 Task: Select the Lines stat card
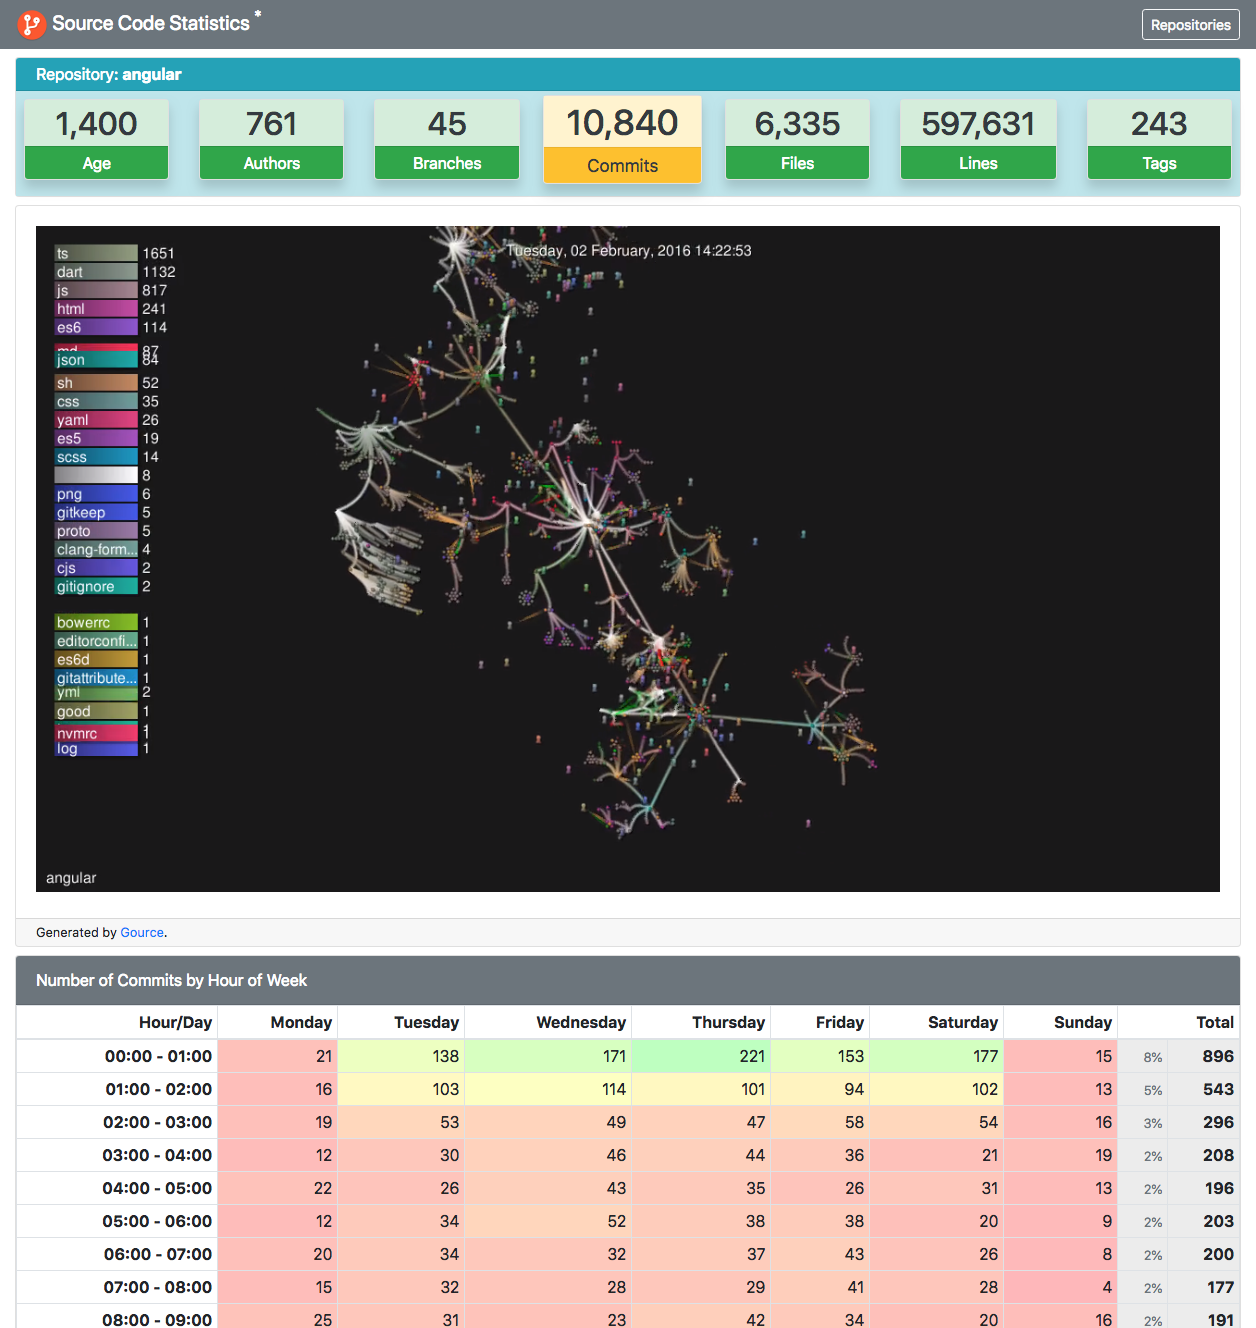click(x=978, y=139)
